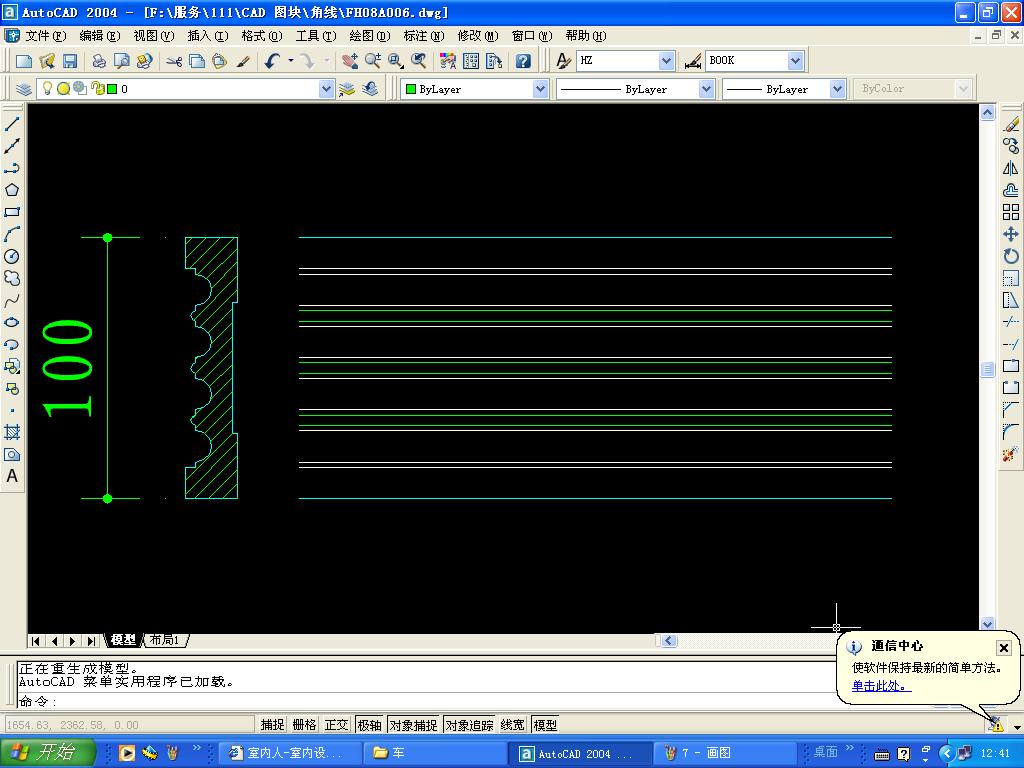Expand the layer list dropdown
Screen dimensions: 1024x768
(326, 89)
